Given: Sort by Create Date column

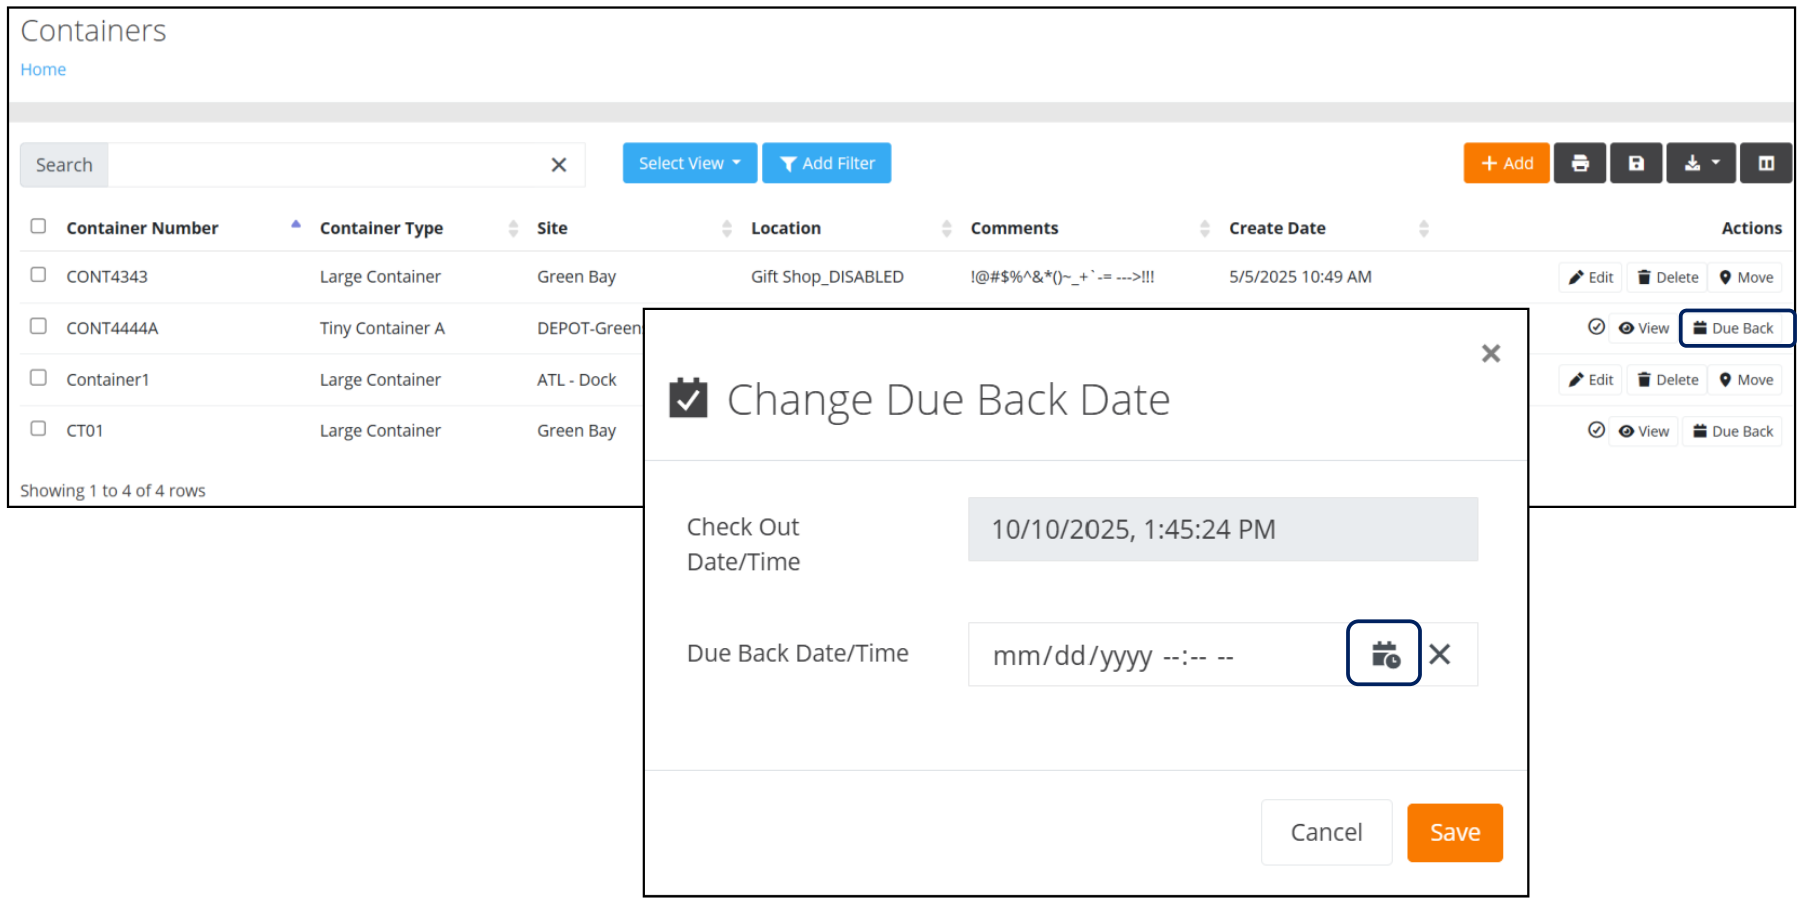Looking at the screenshot, I should pos(1277,228).
